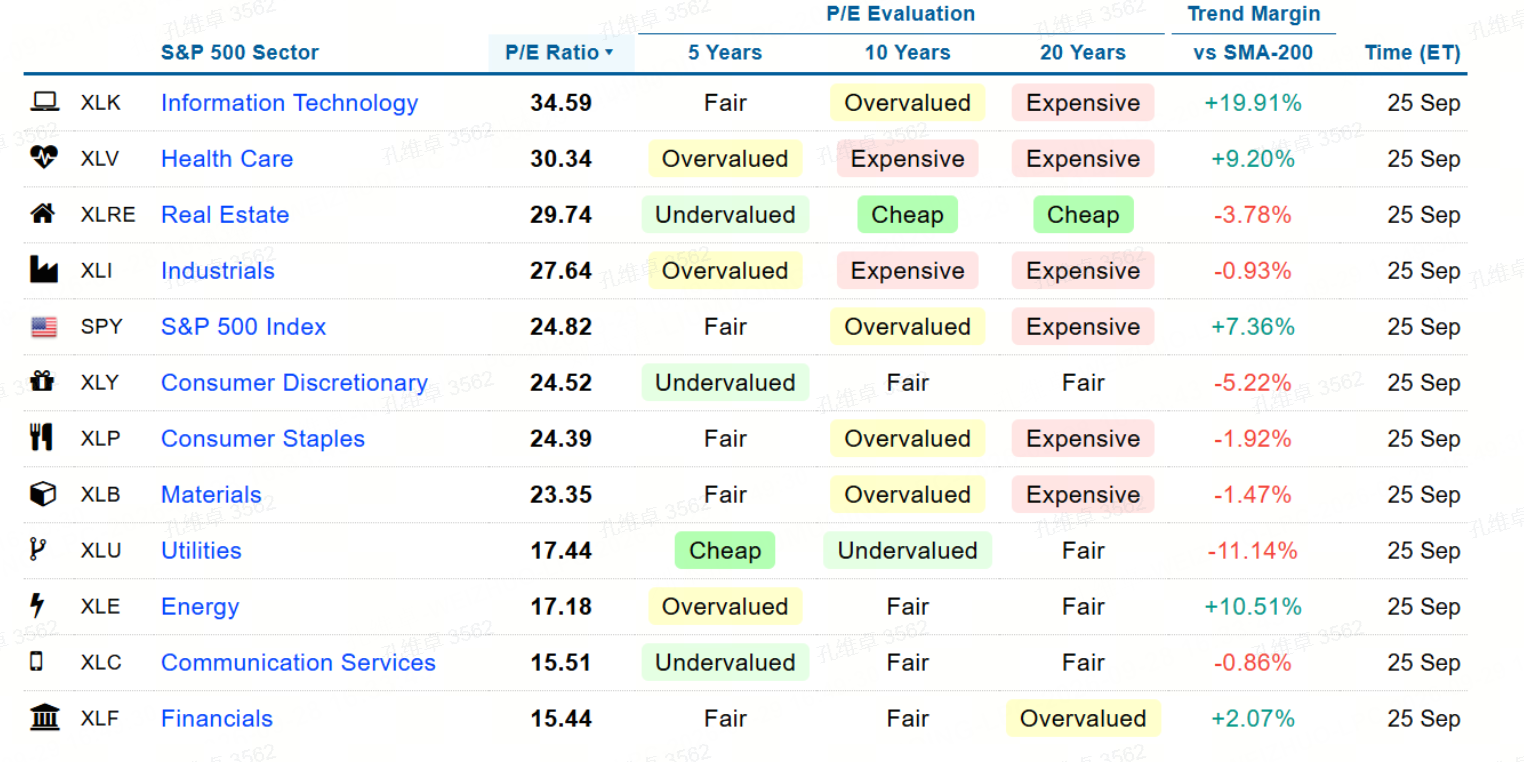The image size is (1524, 762).
Task: Click the gift icon for Consumer Discretionary
Action: pyautogui.click(x=42, y=382)
